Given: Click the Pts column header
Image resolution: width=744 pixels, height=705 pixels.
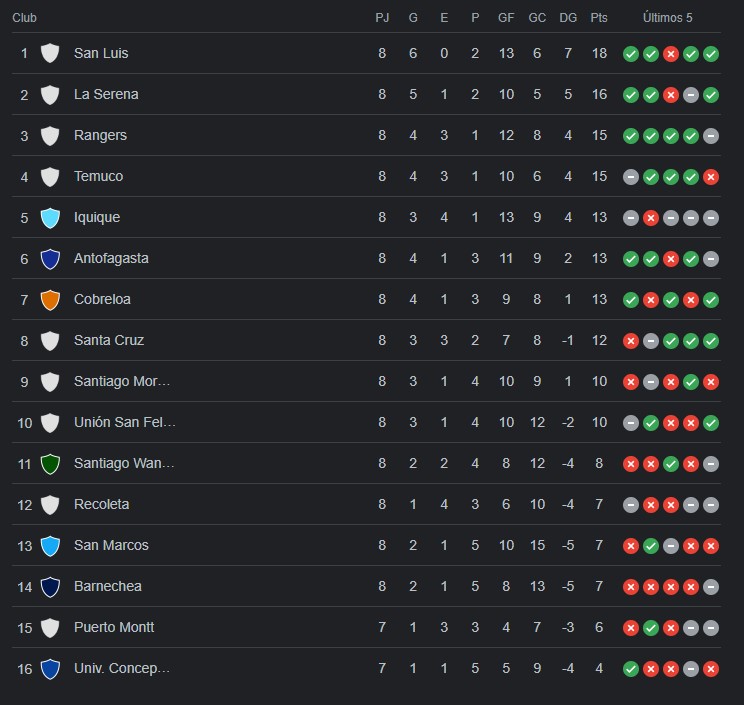Looking at the screenshot, I should coord(599,18).
